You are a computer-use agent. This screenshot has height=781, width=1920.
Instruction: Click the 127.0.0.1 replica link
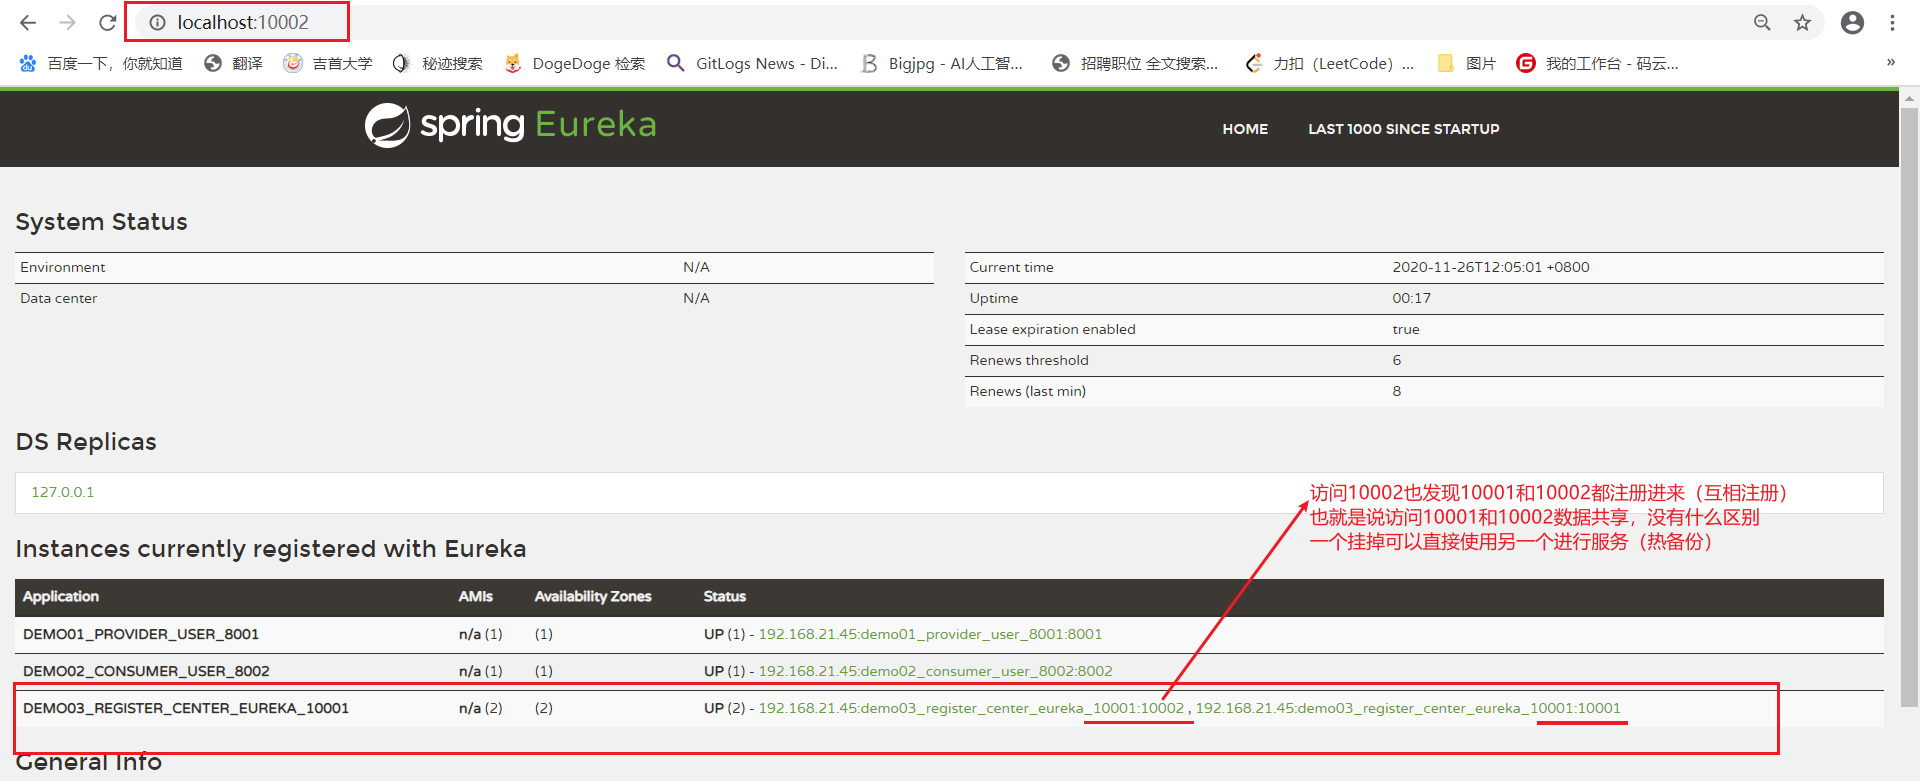62,492
